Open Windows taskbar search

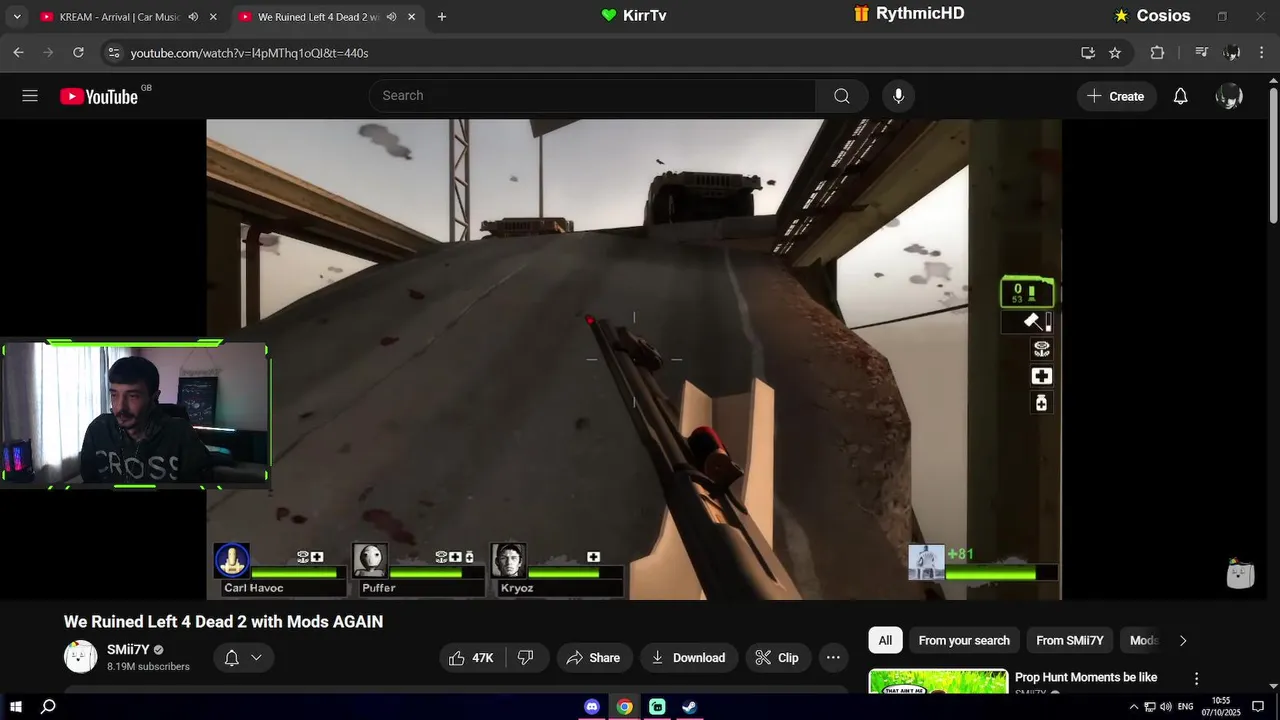pos(48,707)
